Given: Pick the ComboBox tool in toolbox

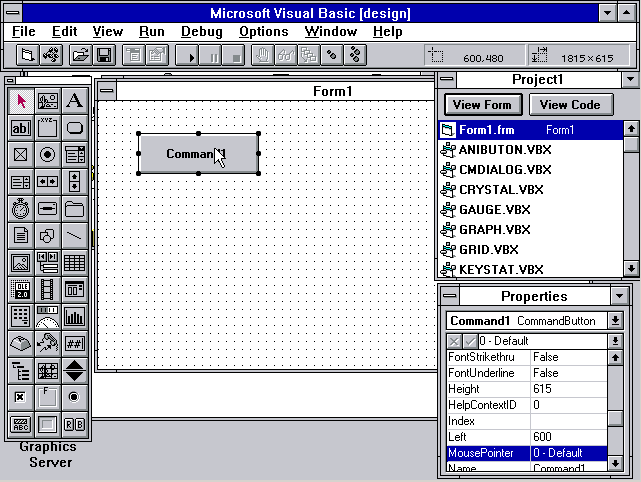Looking at the screenshot, I should pos(74,155).
